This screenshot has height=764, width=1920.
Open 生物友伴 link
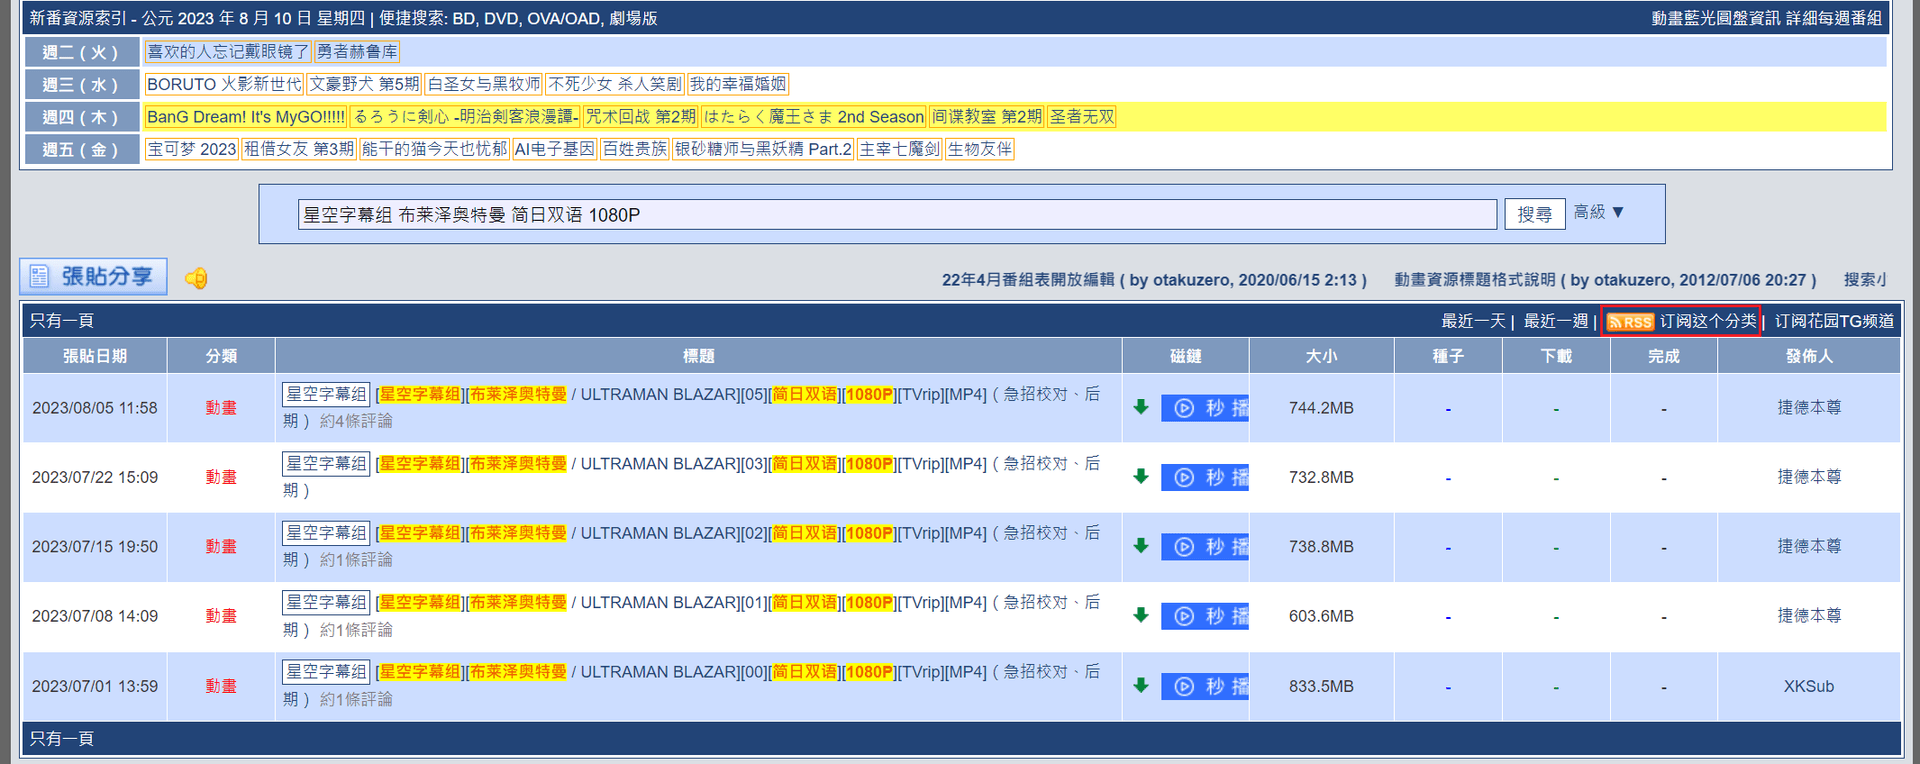click(x=980, y=149)
